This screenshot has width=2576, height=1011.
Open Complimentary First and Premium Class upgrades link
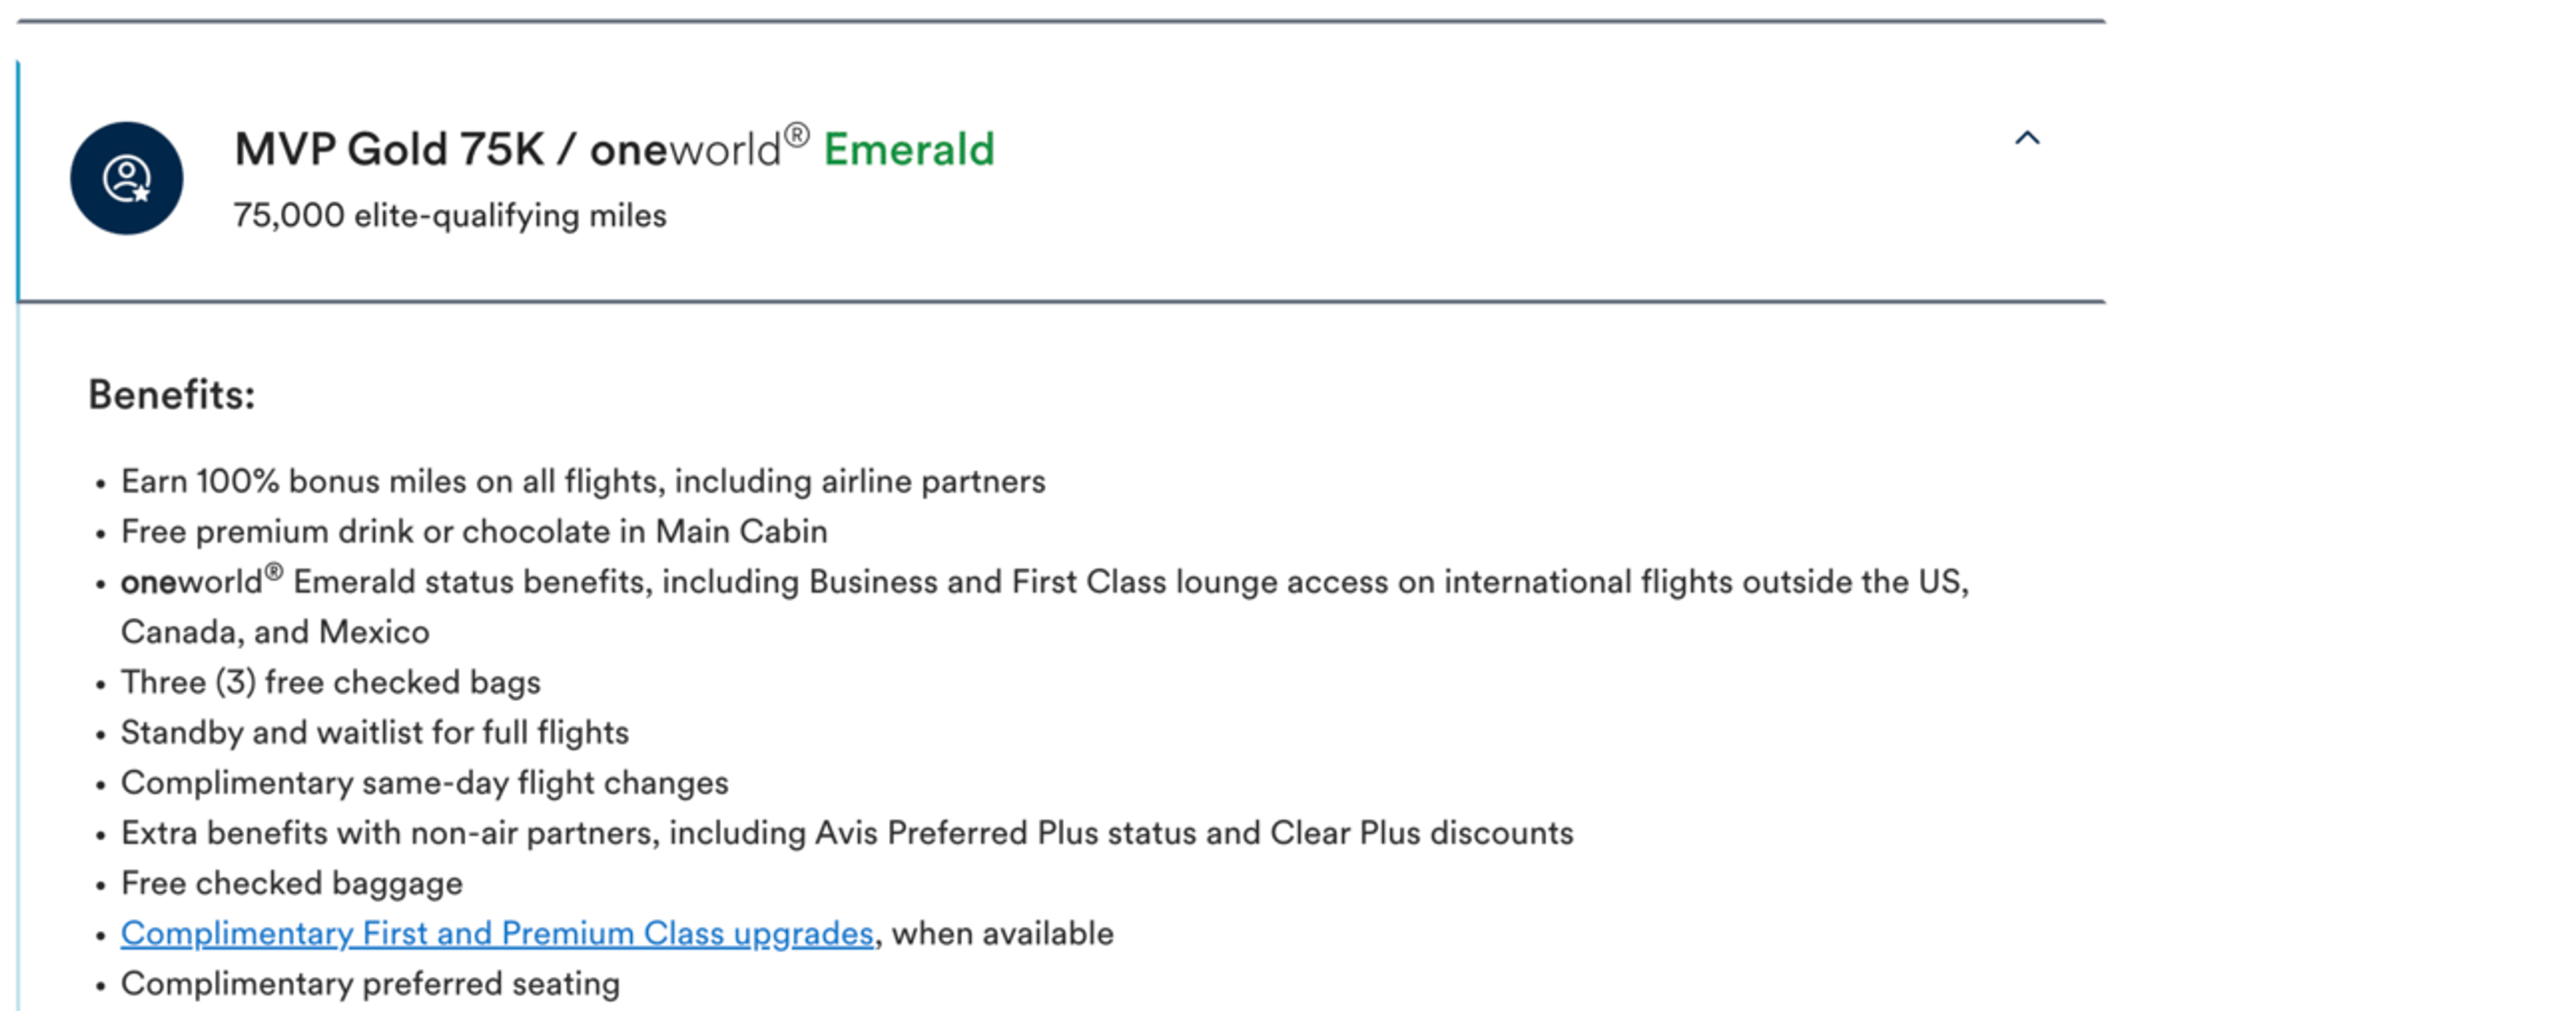tap(497, 934)
